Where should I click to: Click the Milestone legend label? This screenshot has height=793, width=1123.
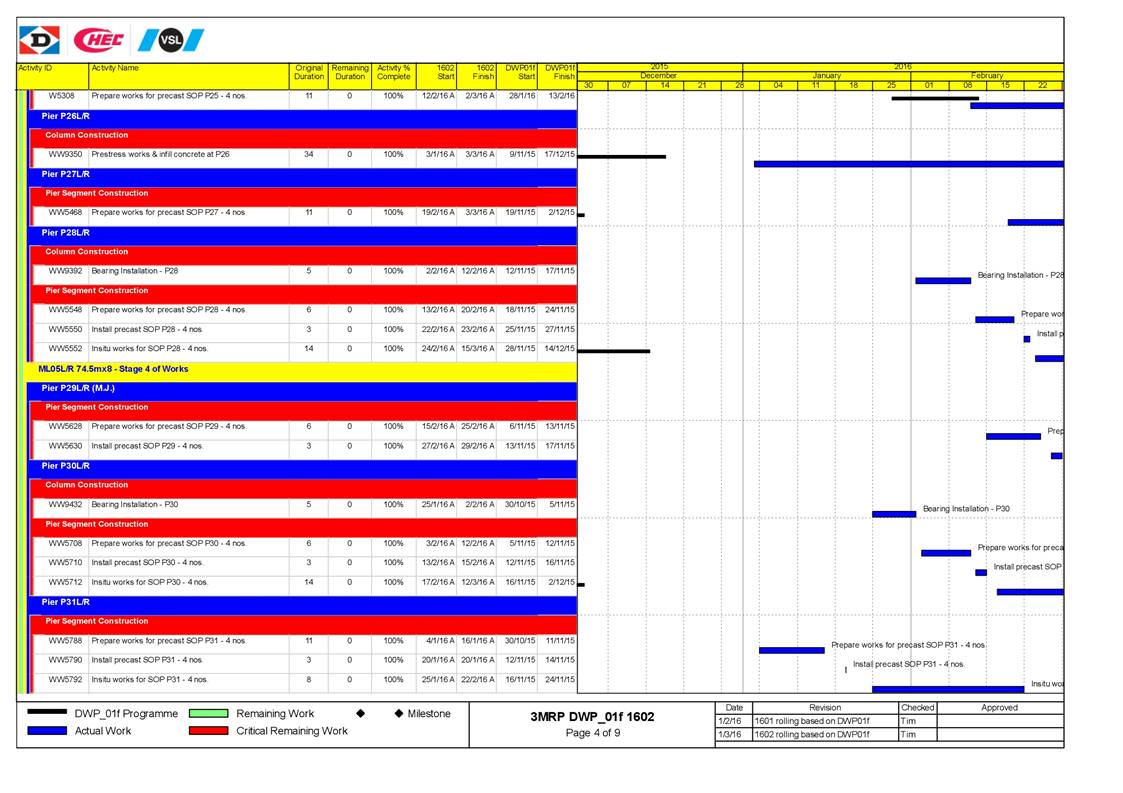tap(429, 713)
